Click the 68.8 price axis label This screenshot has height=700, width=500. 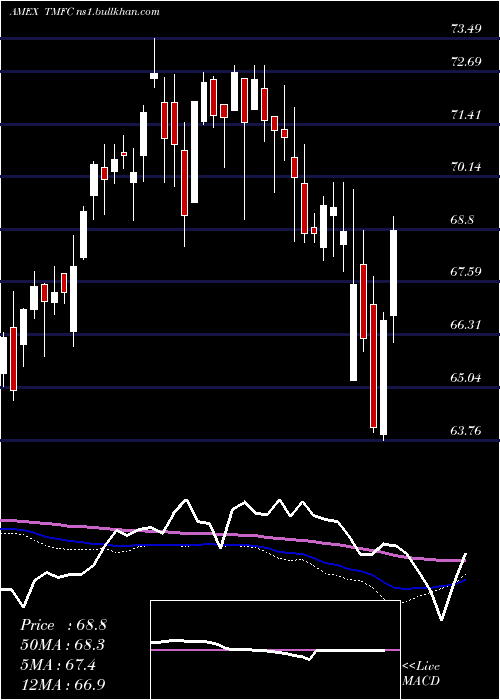coord(462,220)
